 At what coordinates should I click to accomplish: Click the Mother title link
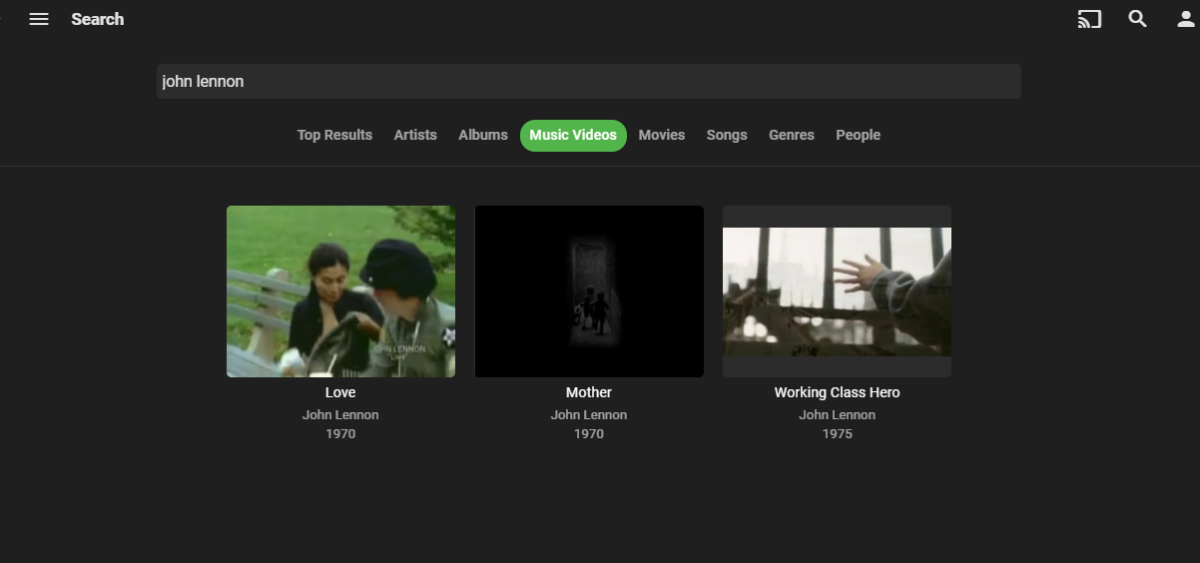point(589,393)
